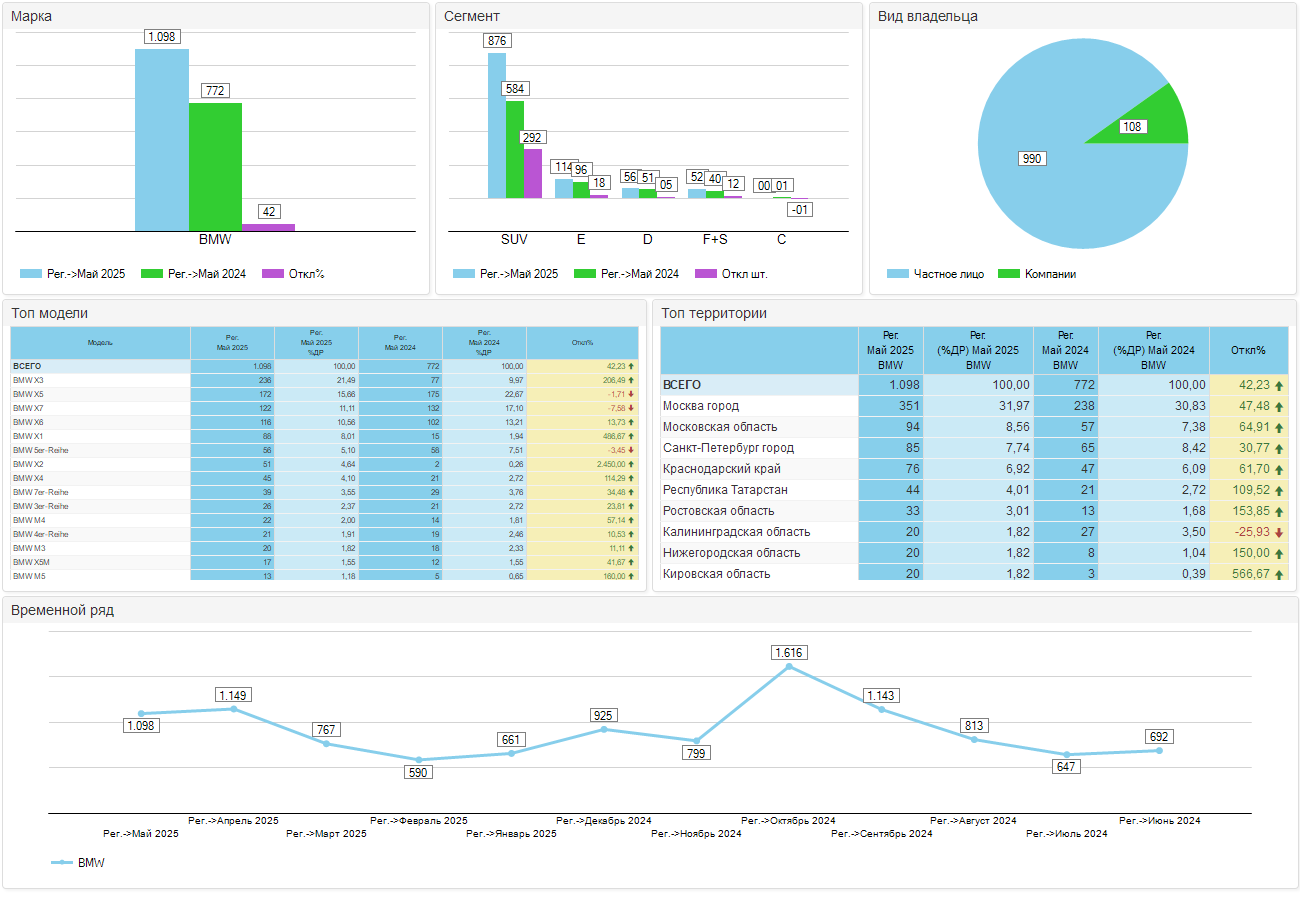Toggle Рег.->Май 2024 series in Сегмент legend
Image resolution: width=1300 pixels, height=919 pixels.
(x=626, y=274)
